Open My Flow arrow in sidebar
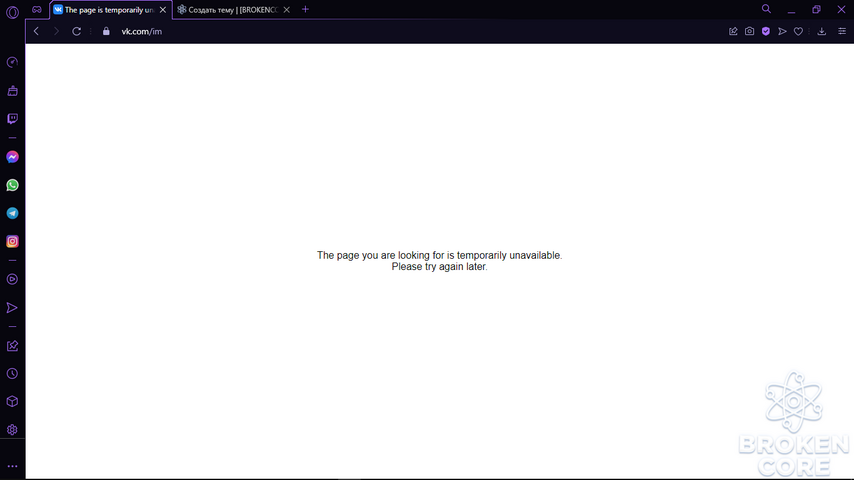Image resolution: width=854 pixels, height=480 pixels. pos(13,308)
